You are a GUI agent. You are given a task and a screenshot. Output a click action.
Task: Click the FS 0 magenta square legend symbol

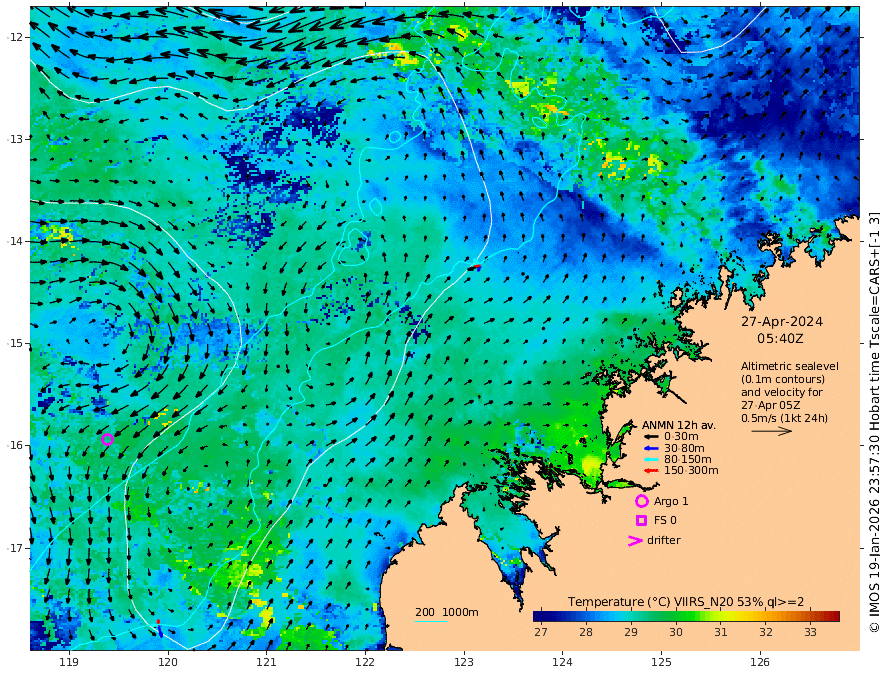[x=641, y=521]
